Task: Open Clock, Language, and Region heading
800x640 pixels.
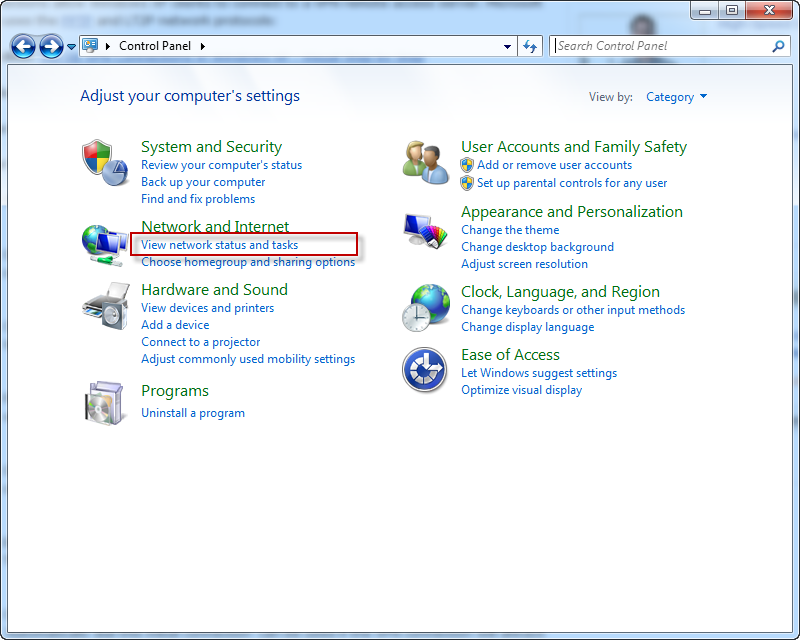Action: [560, 292]
